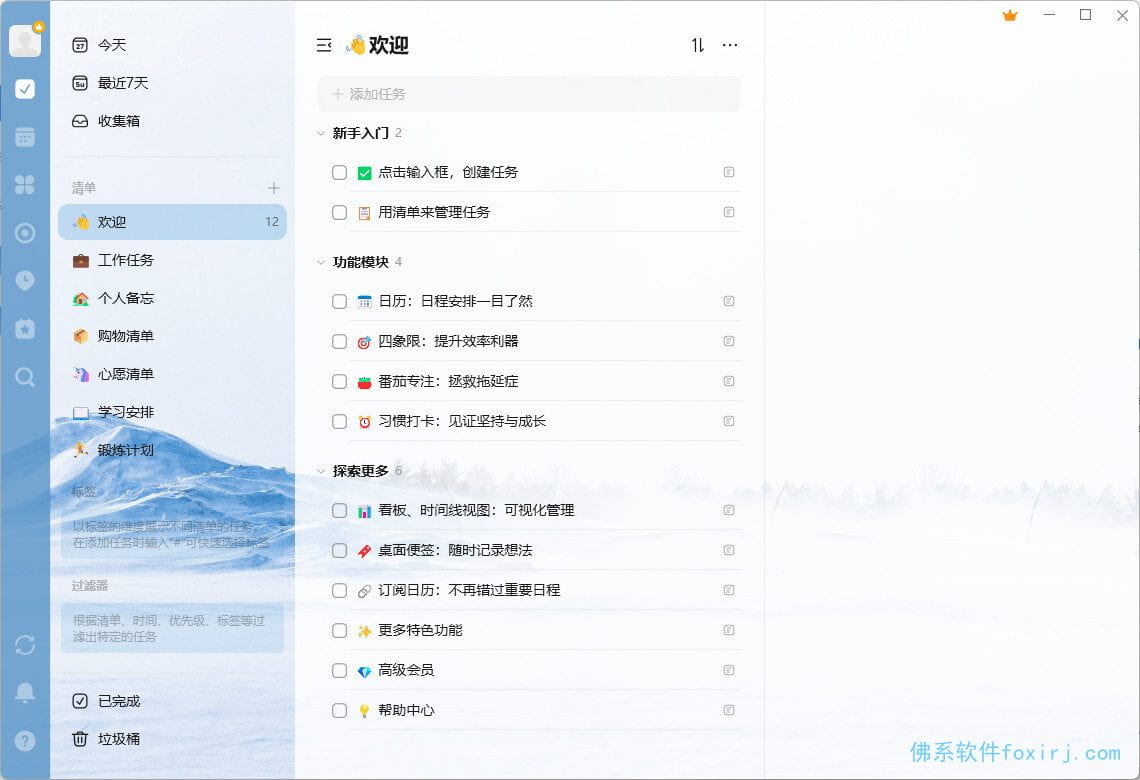Screen dimensions: 1140x780
Task: Open the Pomodoro focus icon in rail
Action: coord(25,233)
